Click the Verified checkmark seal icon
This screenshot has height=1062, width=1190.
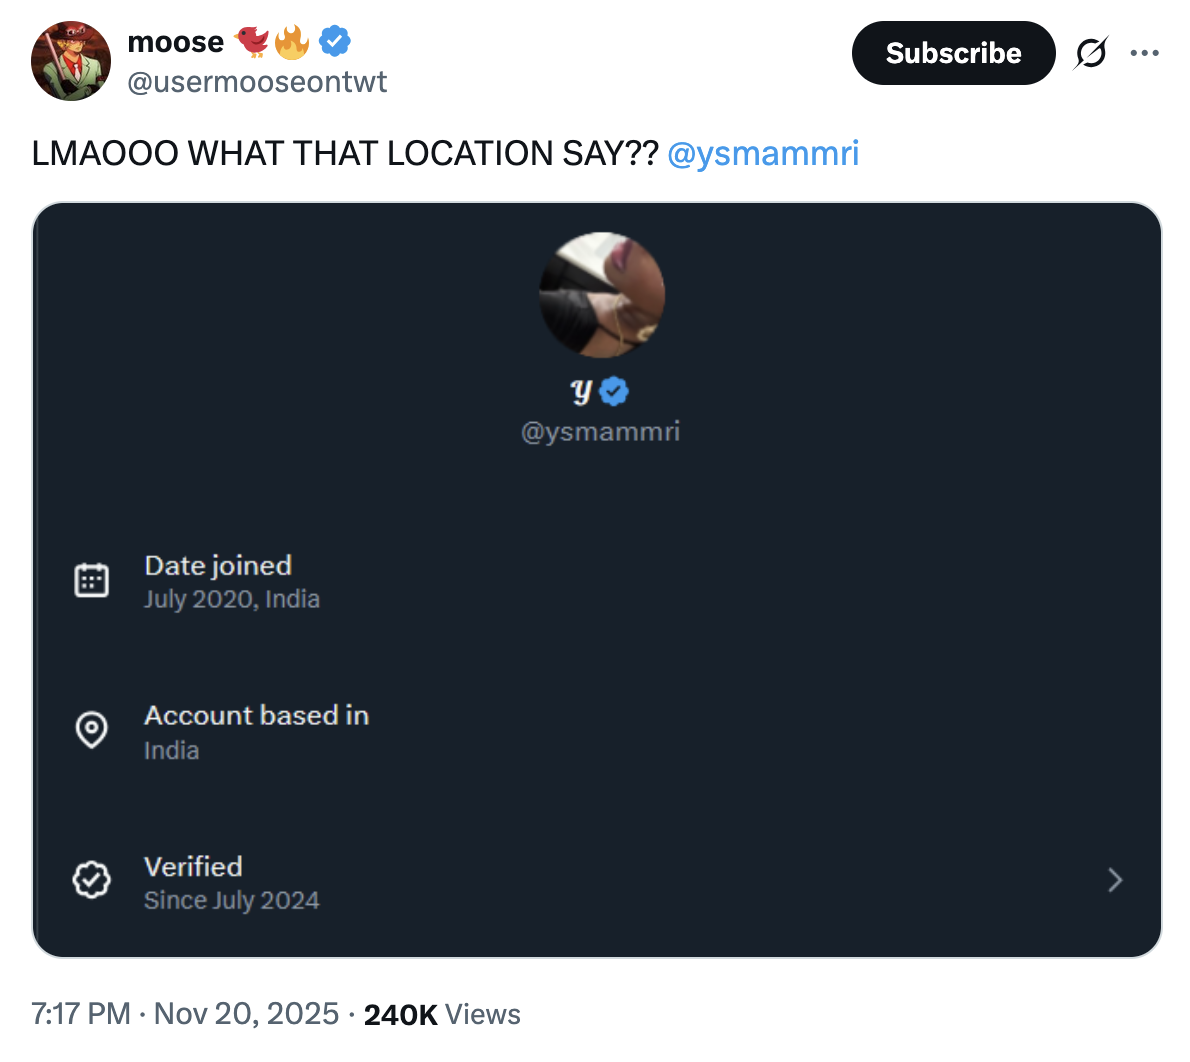click(x=92, y=880)
